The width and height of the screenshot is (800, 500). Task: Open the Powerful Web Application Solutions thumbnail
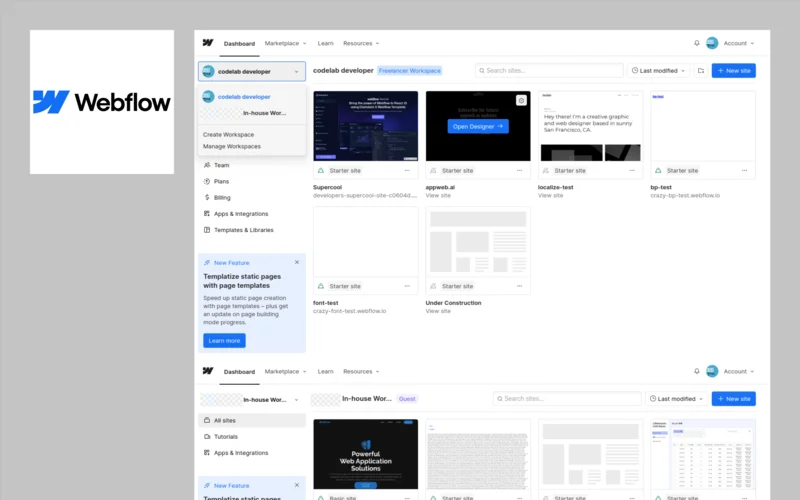coord(366,454)
